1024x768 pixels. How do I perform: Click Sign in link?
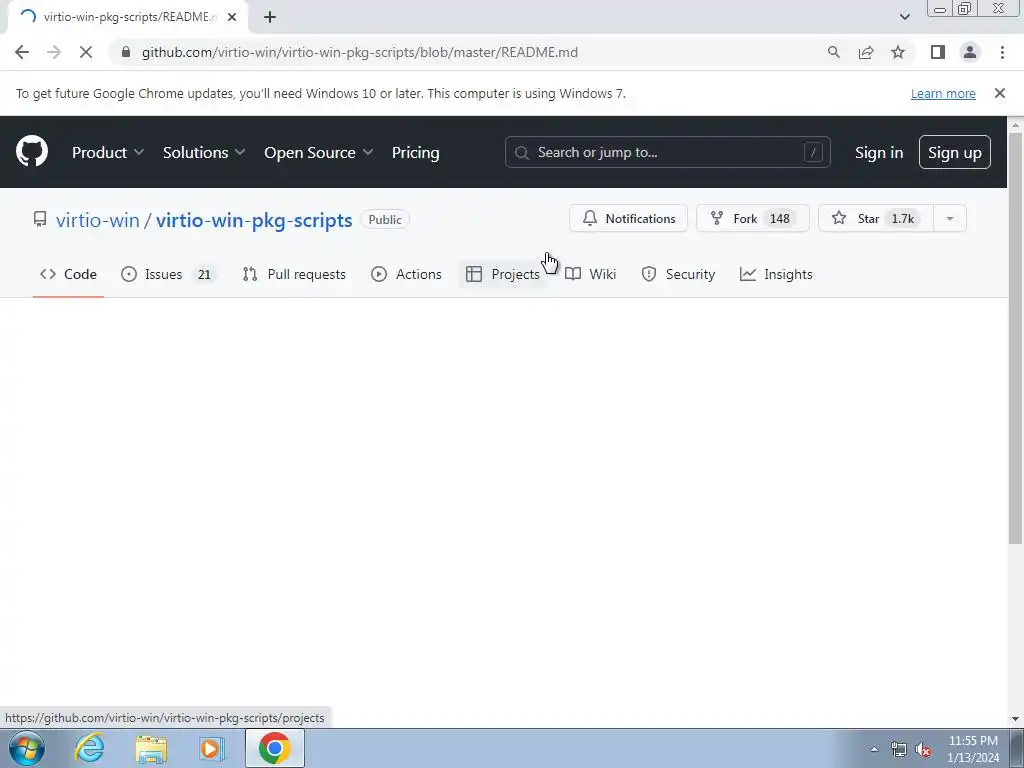pyautogui.click(x=879, y=152)
